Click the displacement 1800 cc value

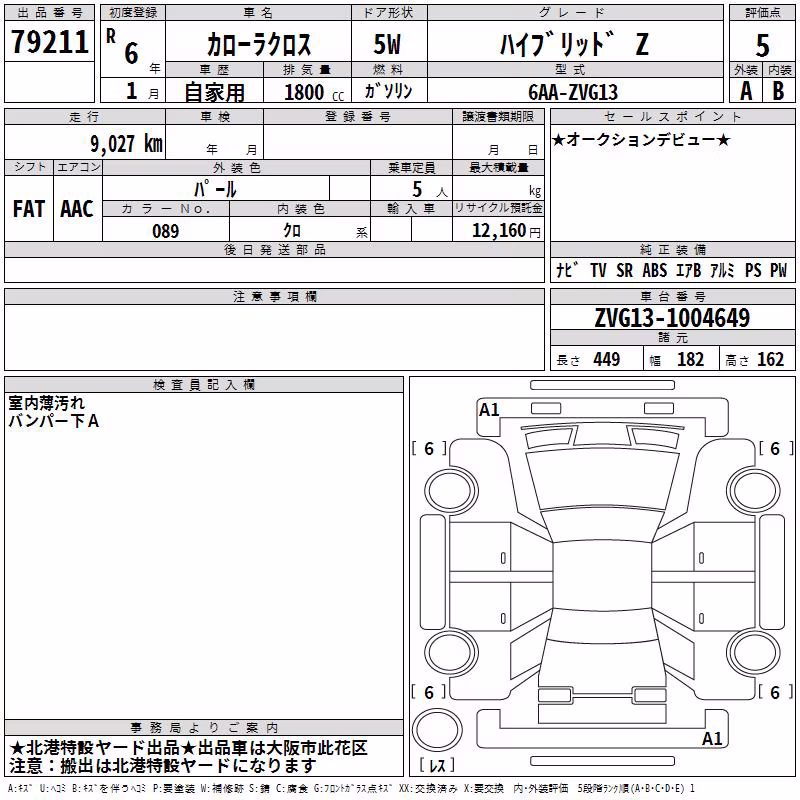(x=314, y=92)
